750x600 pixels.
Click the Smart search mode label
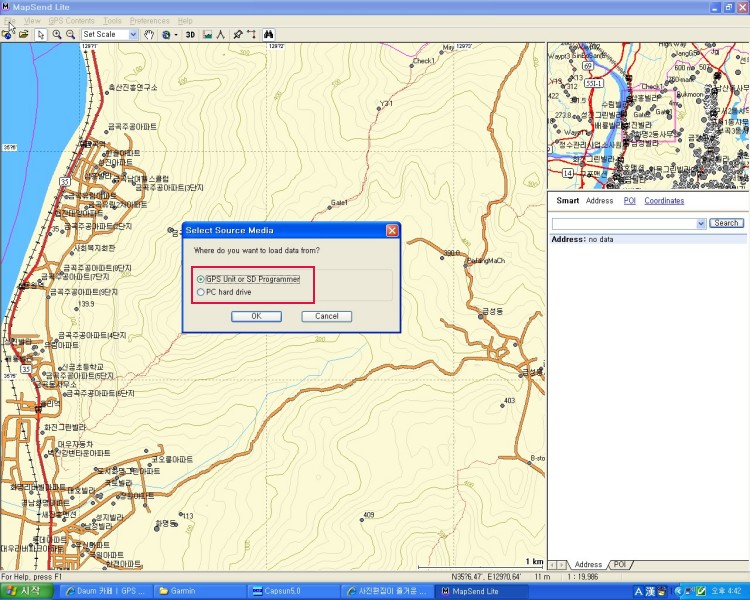click(x=568, y=200)
